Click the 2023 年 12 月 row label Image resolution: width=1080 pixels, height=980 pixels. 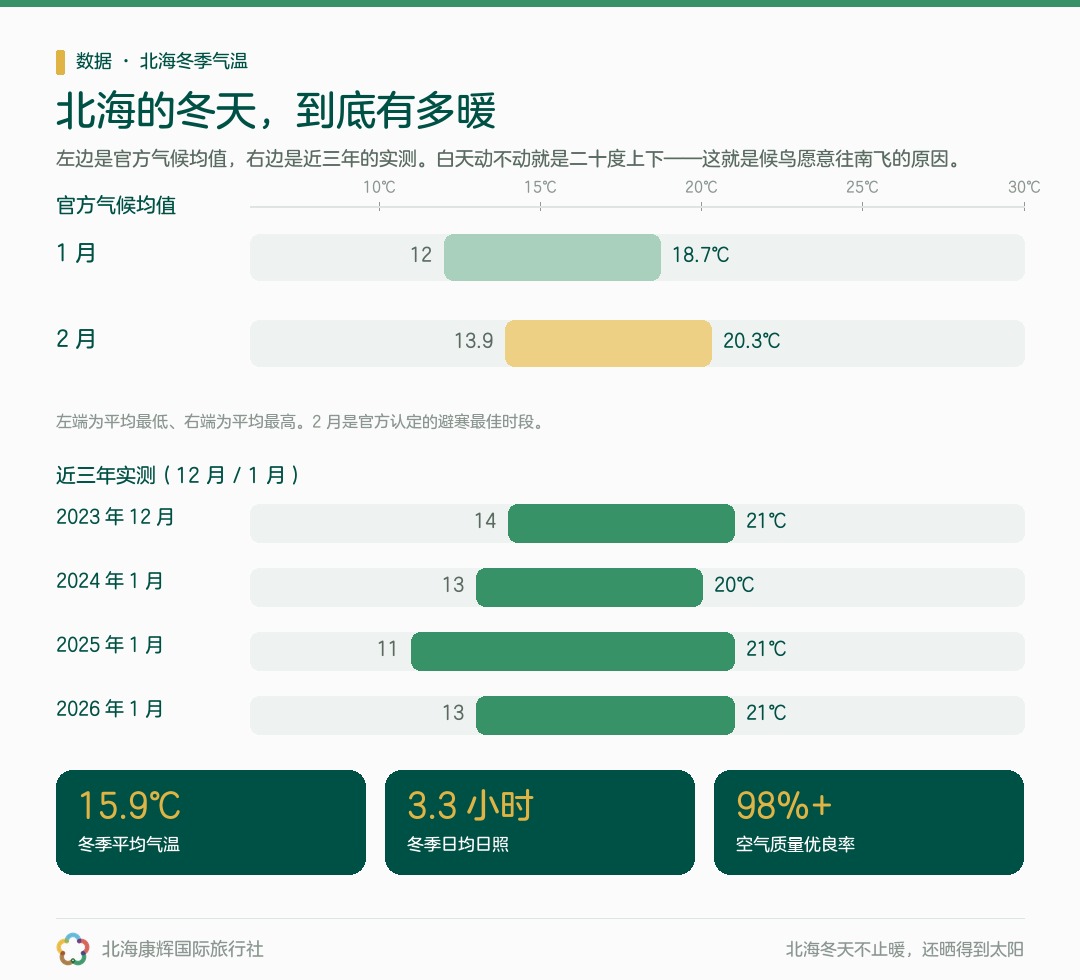[115, 517]
